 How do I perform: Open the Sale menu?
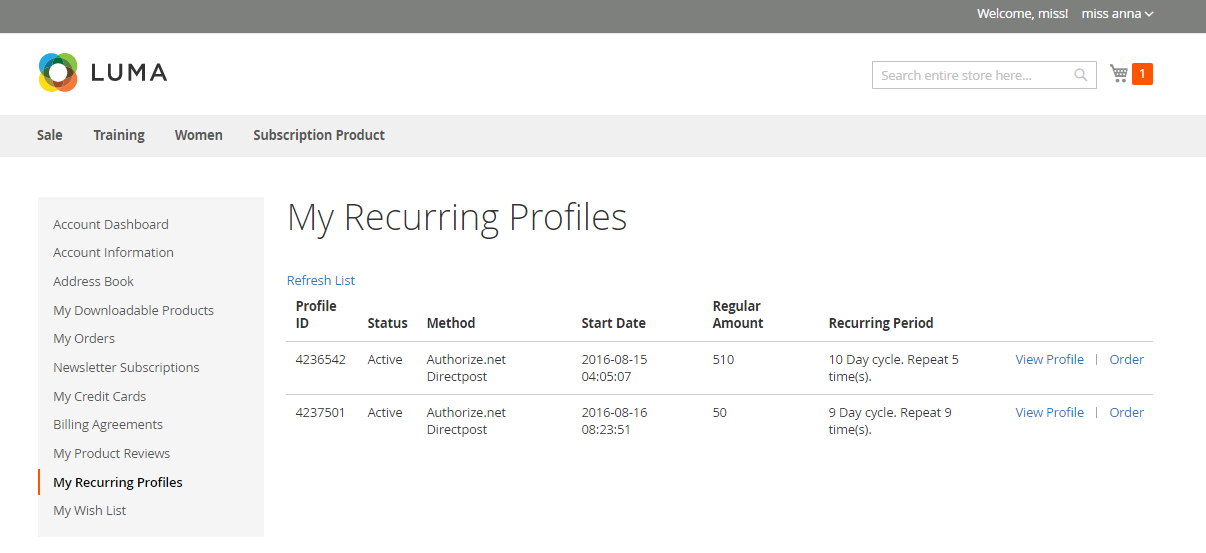(x=50, y=135)
